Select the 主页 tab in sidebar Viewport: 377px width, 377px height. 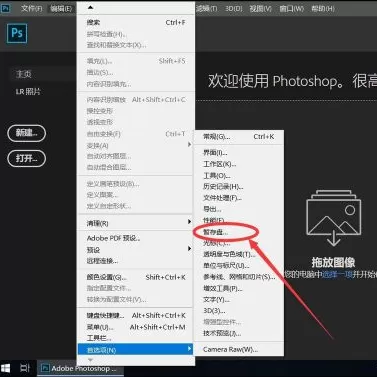click(24, 74)
